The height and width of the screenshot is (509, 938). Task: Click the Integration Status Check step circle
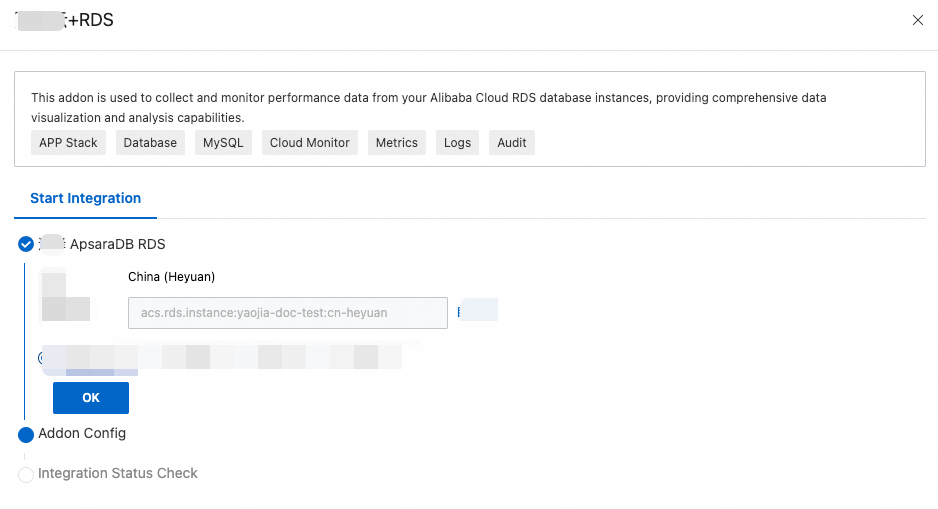coord(26,474)
